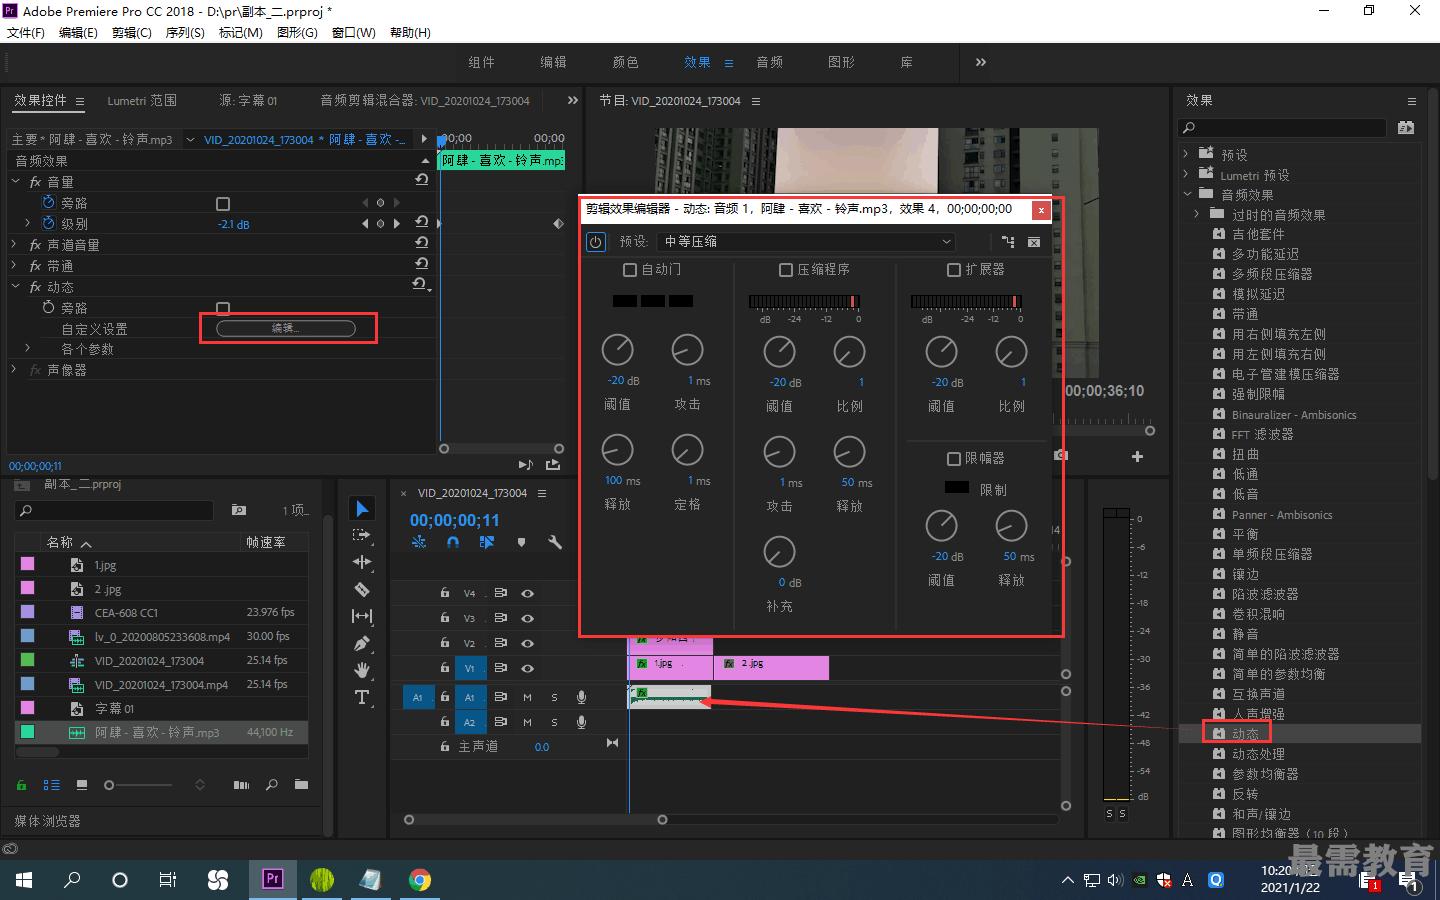Viewport: 1440px width, 900px height.
Task: Switch project panel to list view
Action: [52, 785]
